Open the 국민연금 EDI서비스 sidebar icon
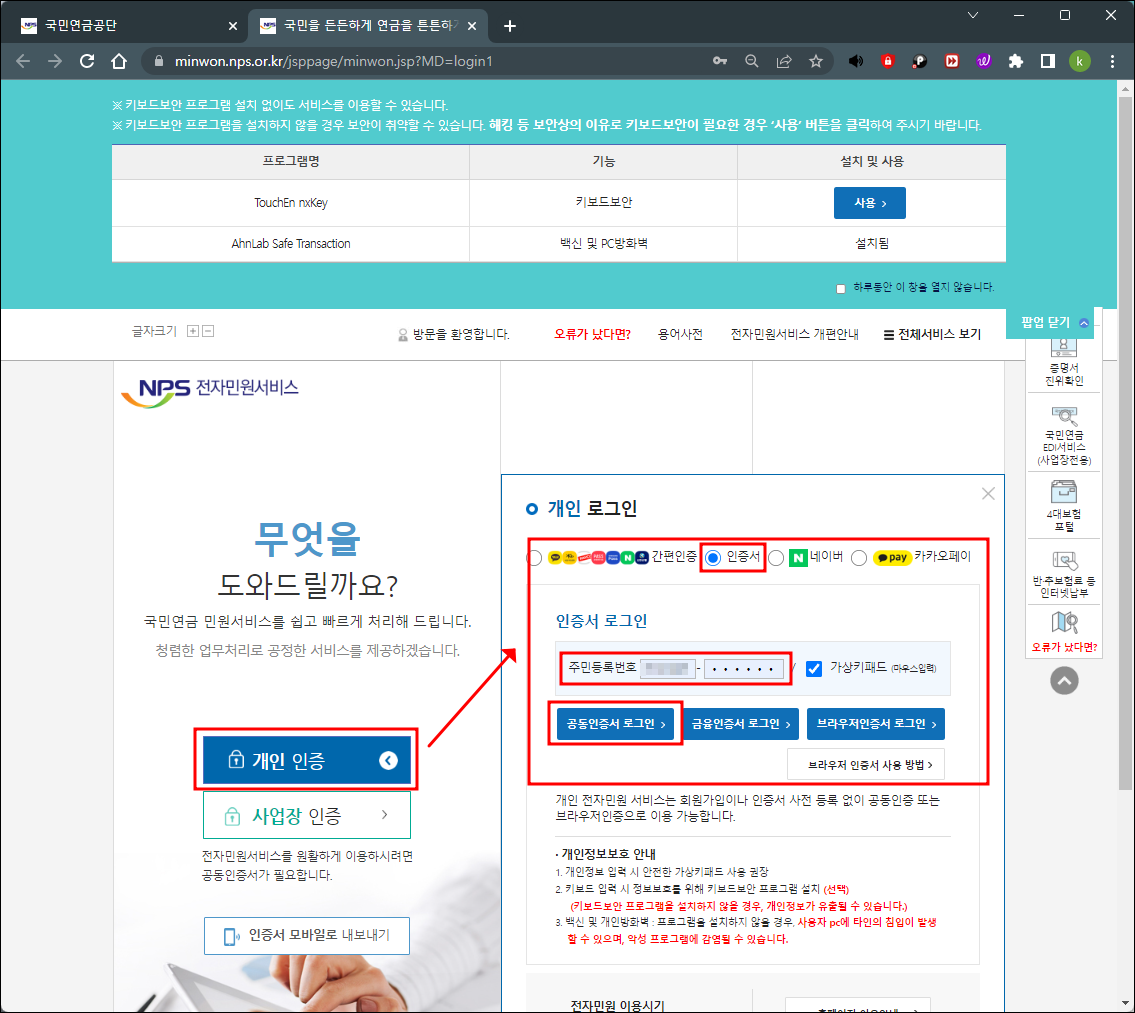This screenshot has height=1013, width=1135. pyautogui.click(x=1064, y=432)
